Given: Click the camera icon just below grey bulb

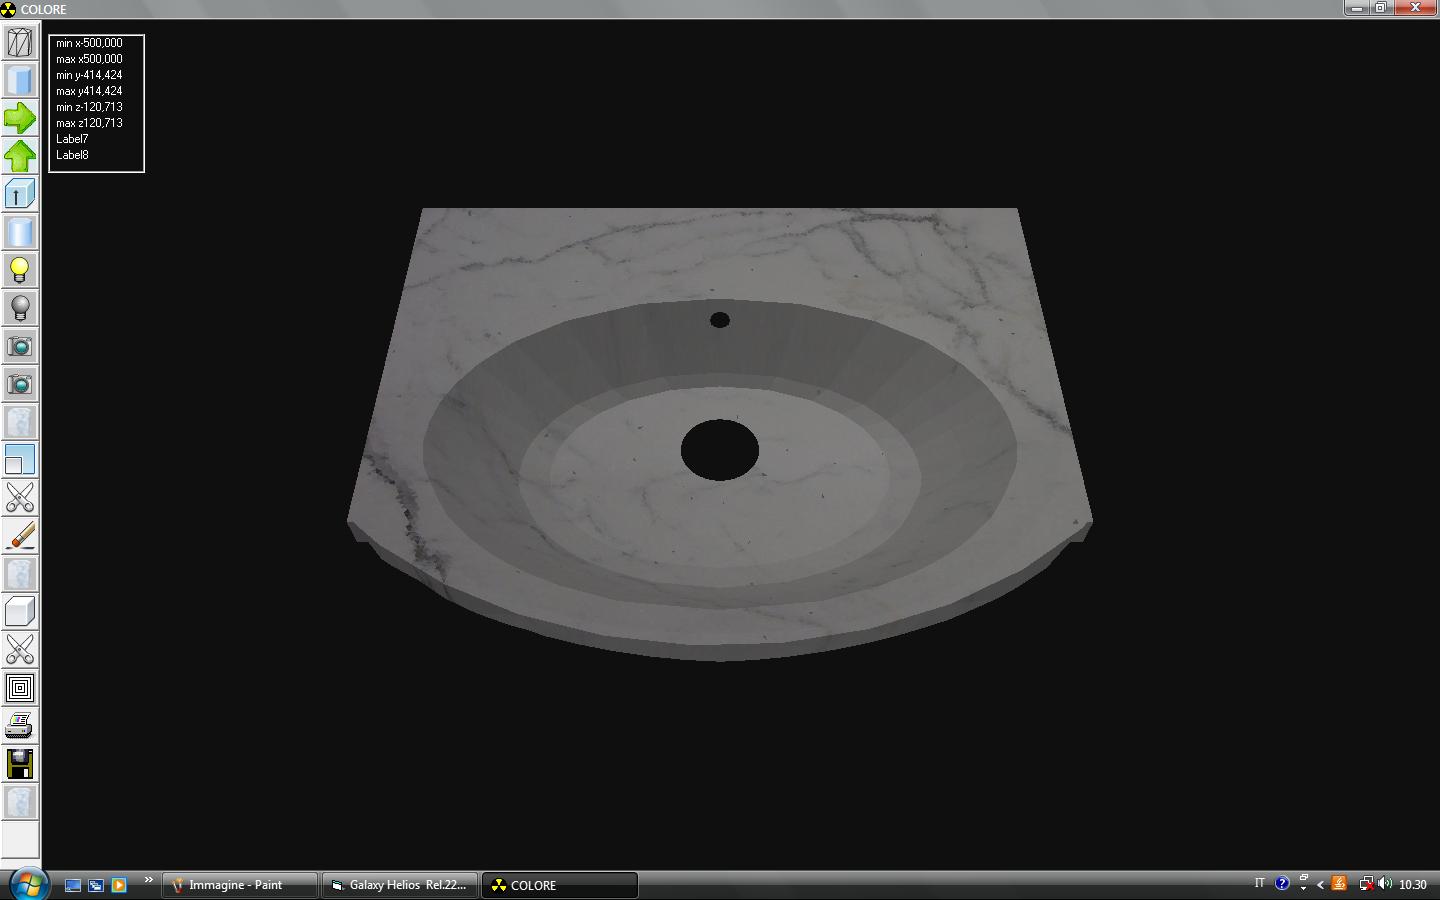Looking at the screenshot, I should point(20,346).
